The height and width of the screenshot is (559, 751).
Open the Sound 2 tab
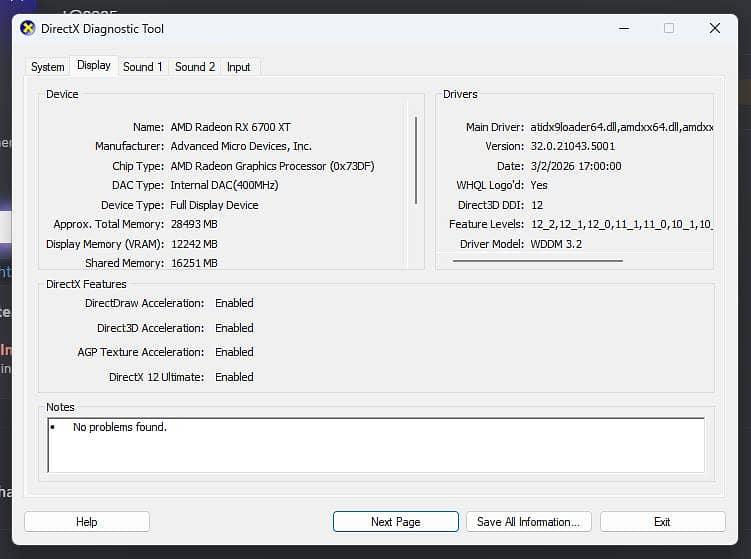pyautogui.click(x=195, y=67)
